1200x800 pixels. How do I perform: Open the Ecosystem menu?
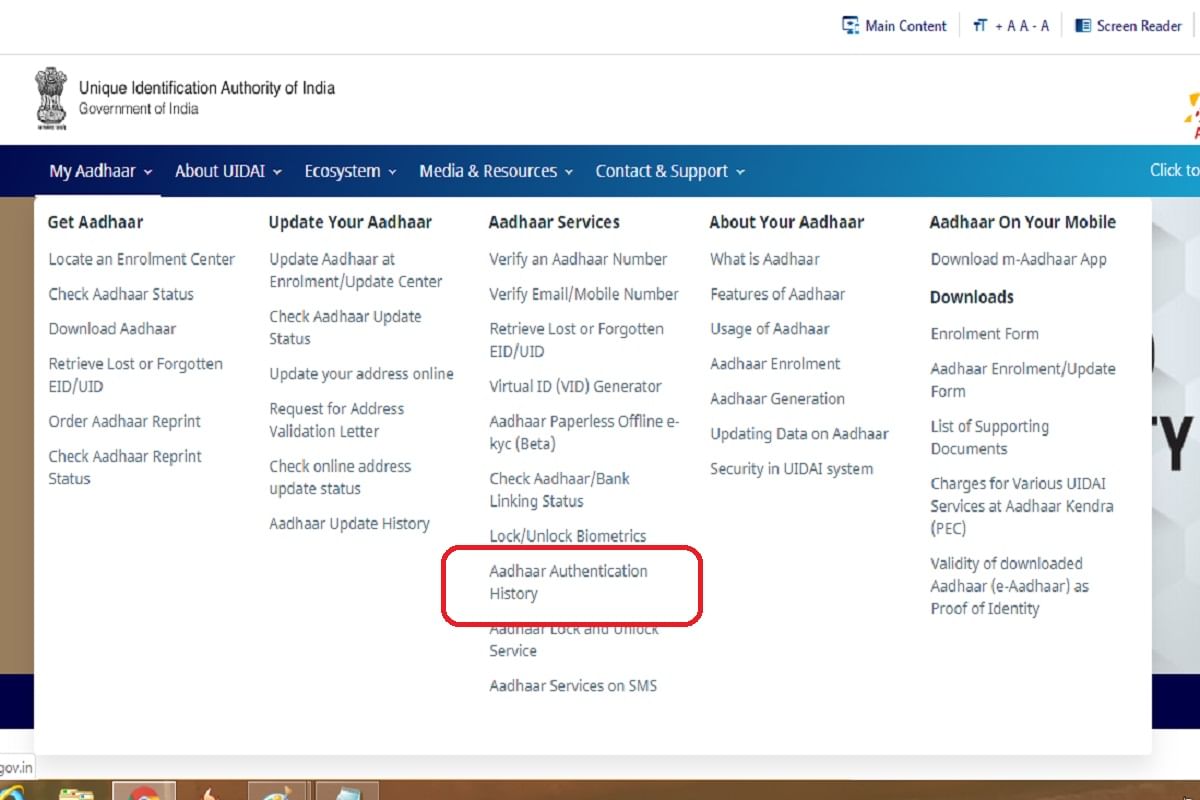(x=343, y=171)
